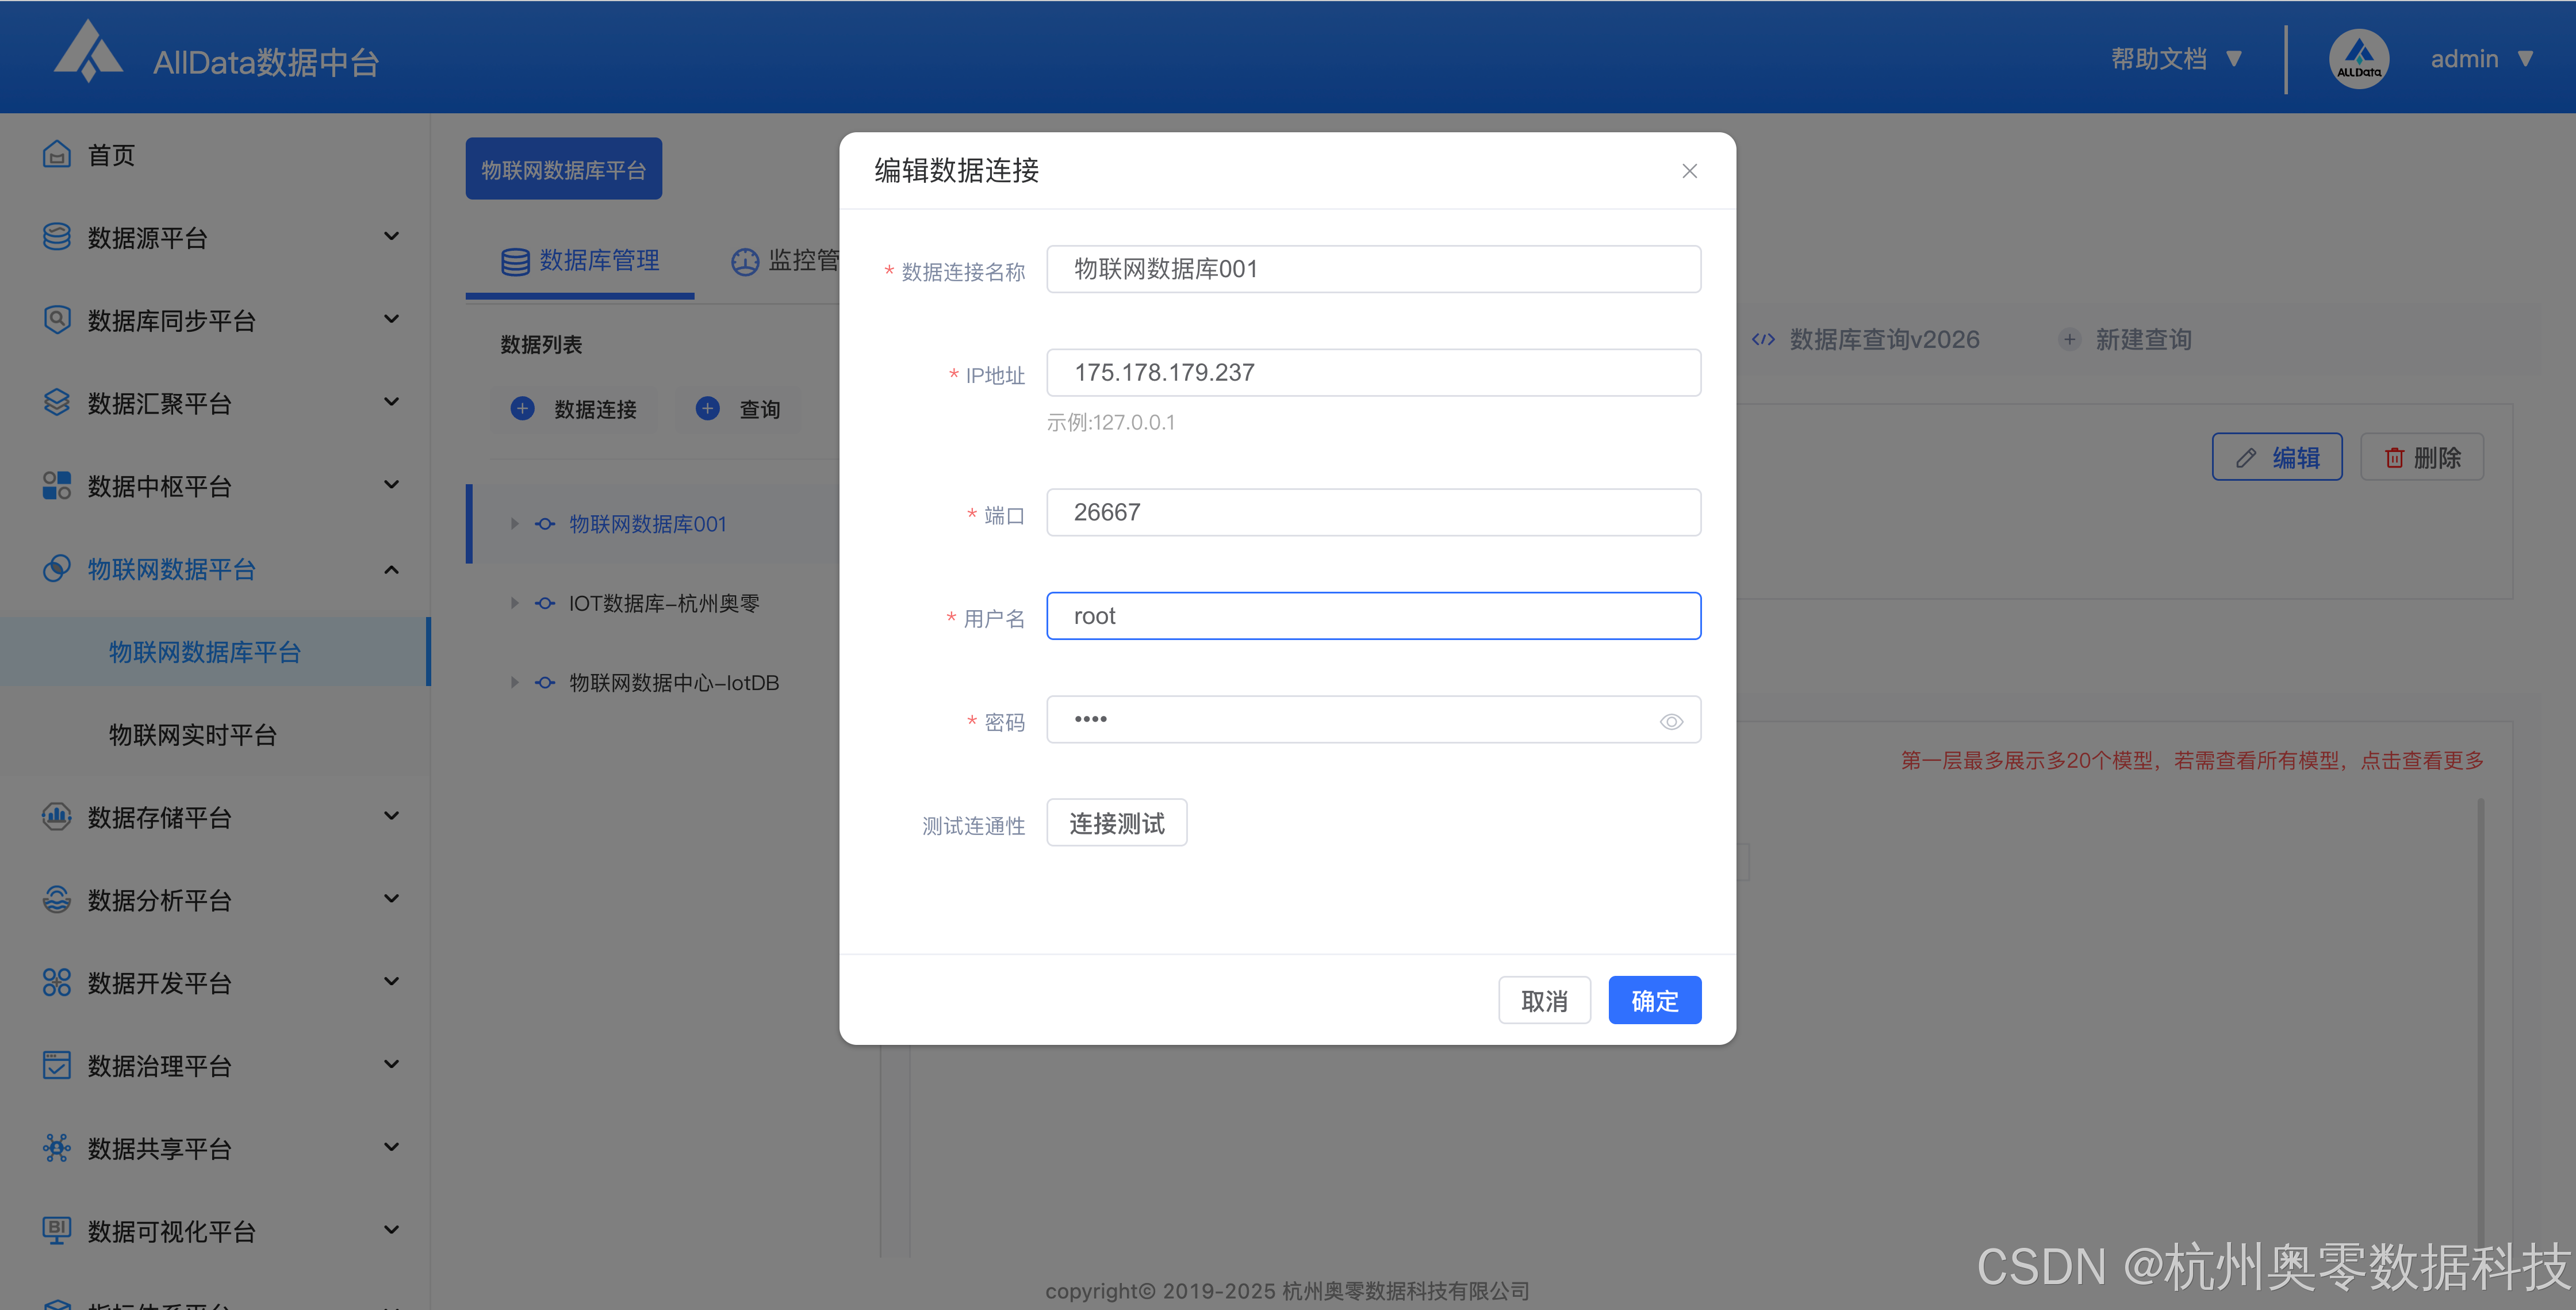
Task: Click the 连接测试 button
Action: tap(1116, 823)
